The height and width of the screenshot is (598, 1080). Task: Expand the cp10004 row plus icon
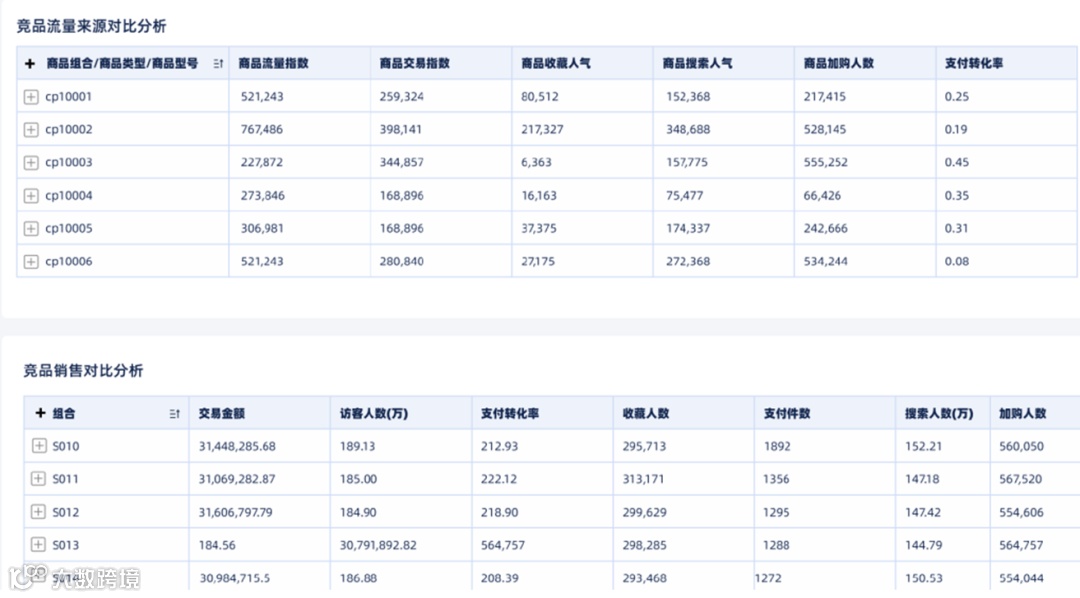click(31, 196)
